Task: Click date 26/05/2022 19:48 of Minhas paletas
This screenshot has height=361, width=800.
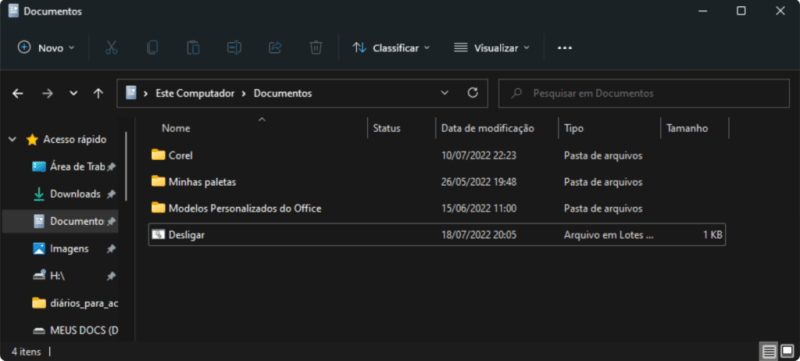Action: (479, 182)
